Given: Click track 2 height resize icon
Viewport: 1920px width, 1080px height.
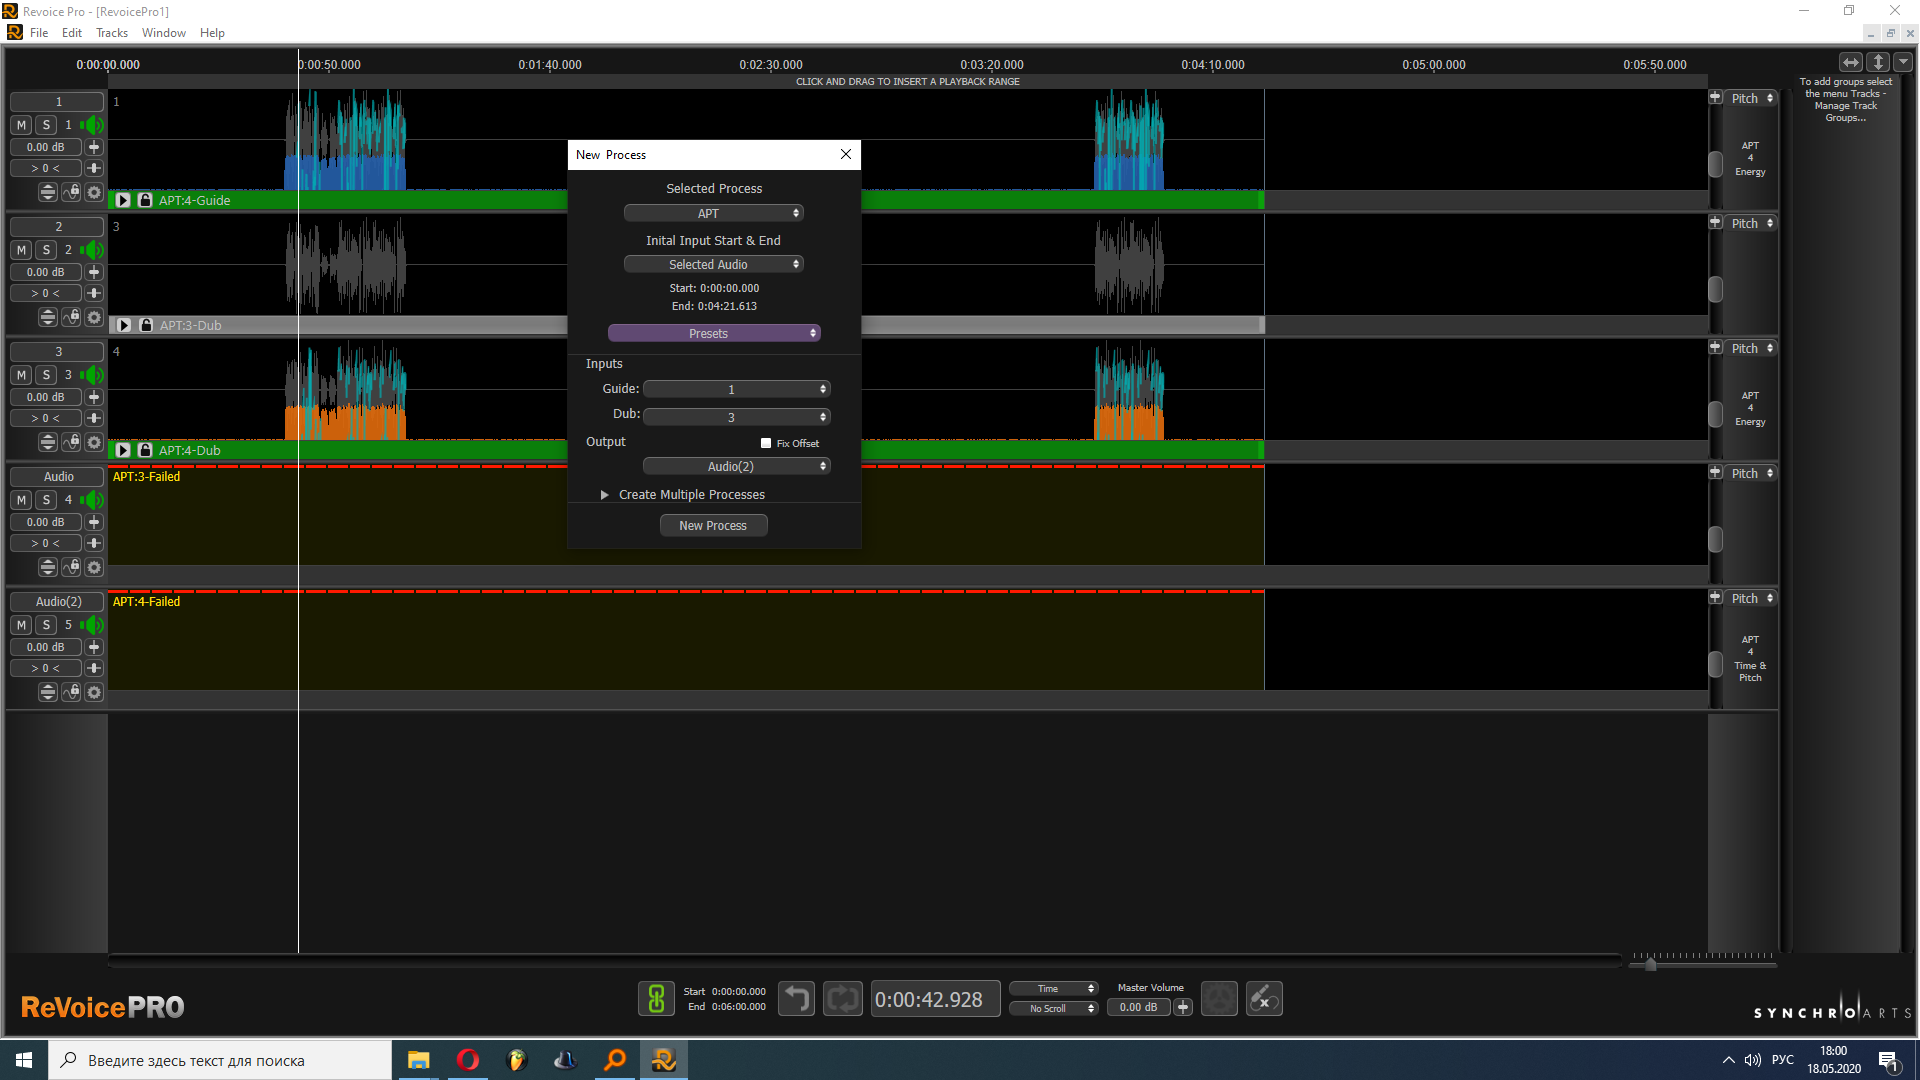Looking at the screenshot, I should [47, 317].
